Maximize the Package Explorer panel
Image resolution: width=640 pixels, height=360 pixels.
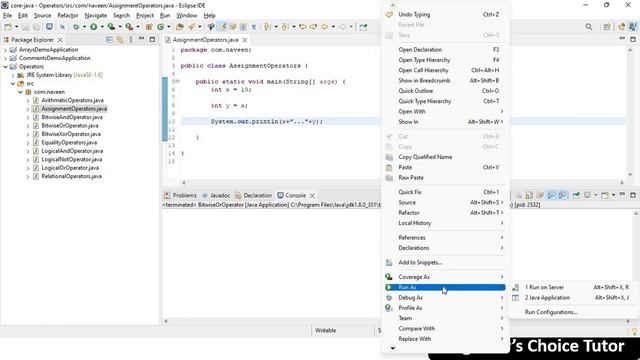click(x=152, y=40)
